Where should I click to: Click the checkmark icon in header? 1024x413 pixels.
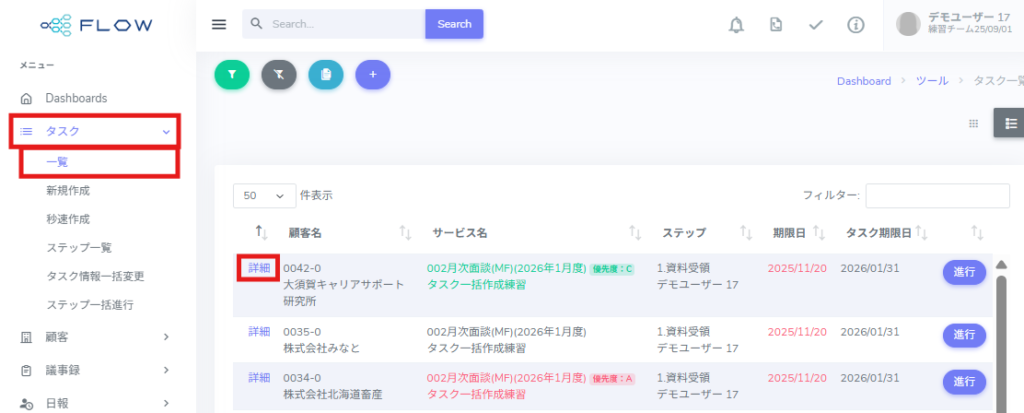[x=815, y=25]
